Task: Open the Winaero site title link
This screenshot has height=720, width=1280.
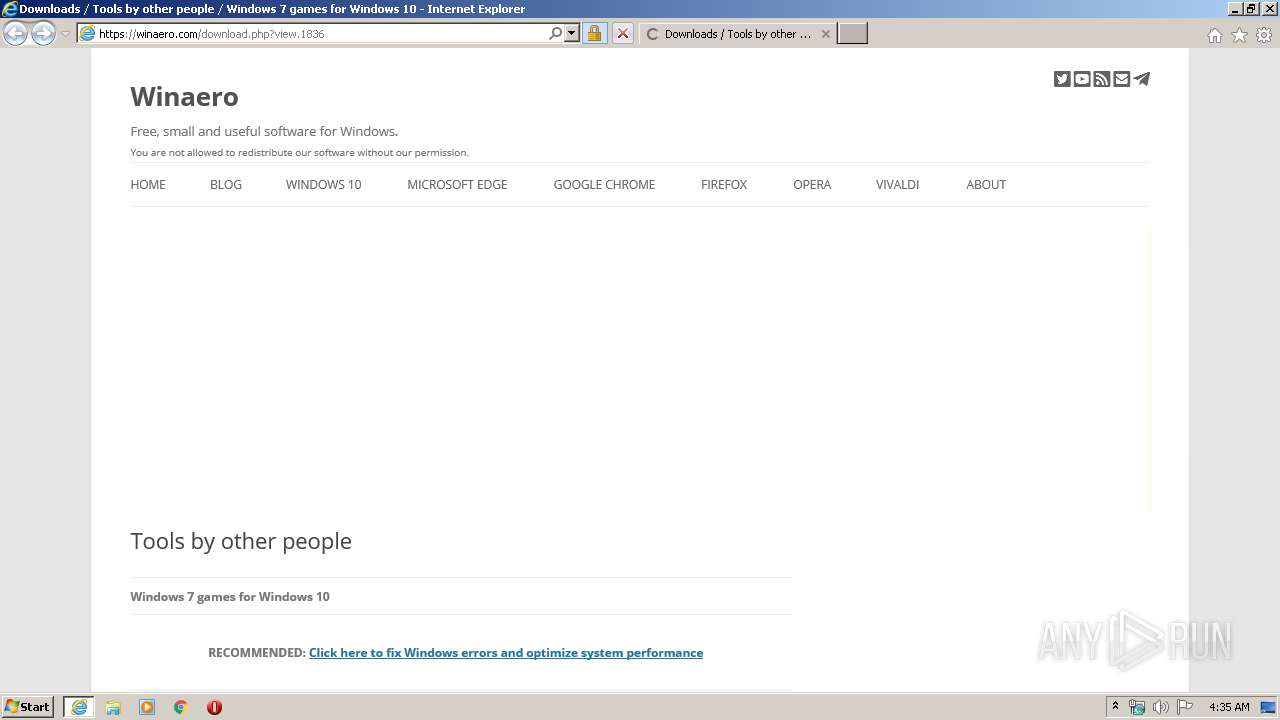Action: pos(184,97)
